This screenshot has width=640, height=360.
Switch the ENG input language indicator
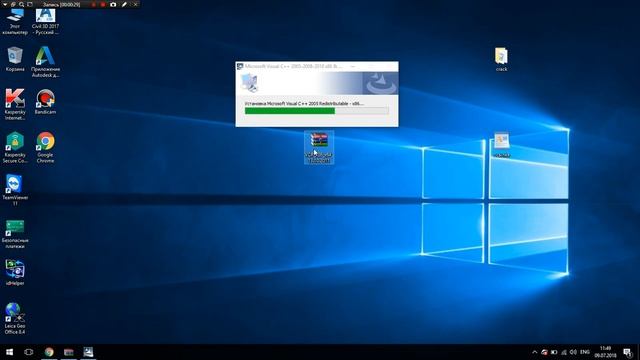click(x=585, y=352)
